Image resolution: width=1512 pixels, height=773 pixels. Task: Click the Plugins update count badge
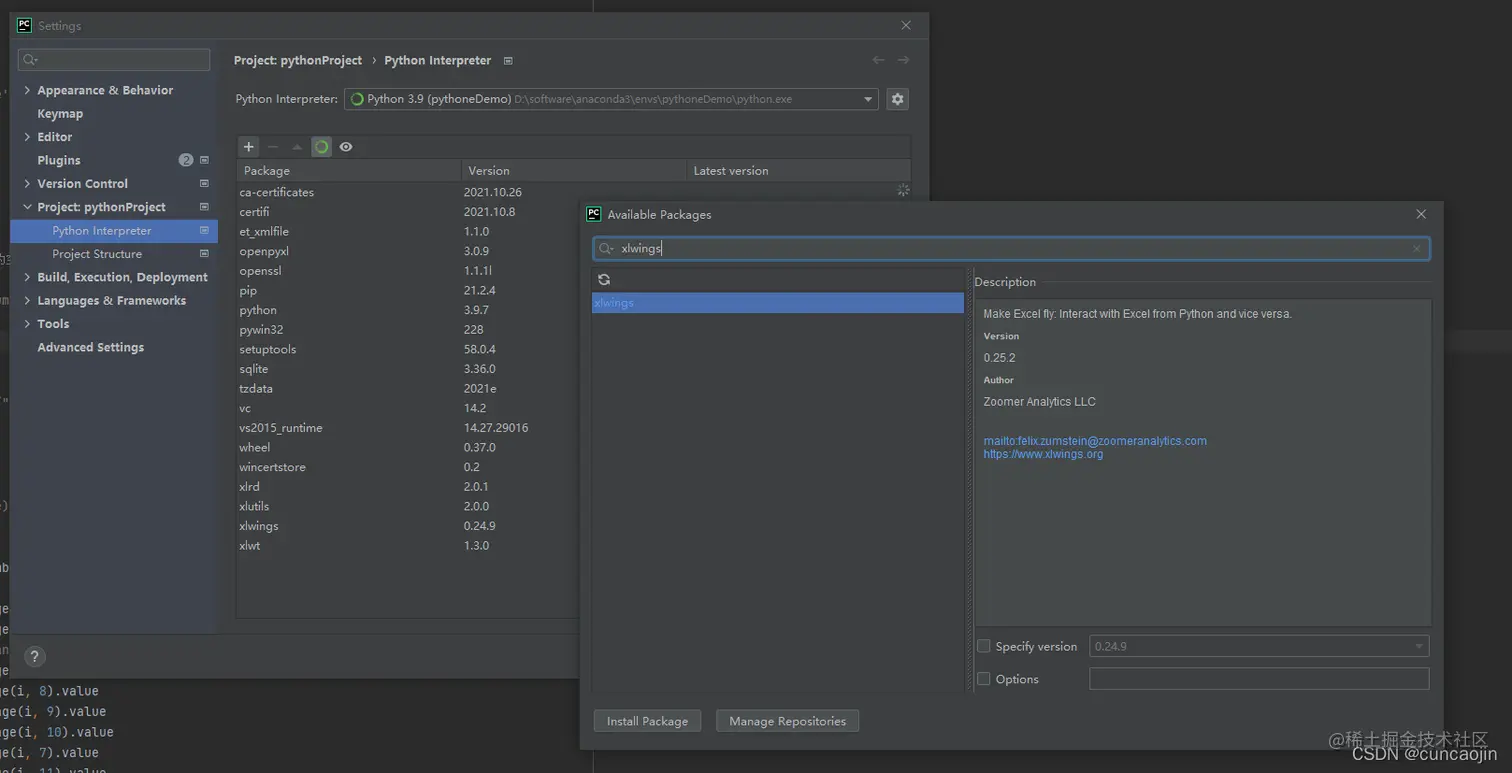click(186, 160)
